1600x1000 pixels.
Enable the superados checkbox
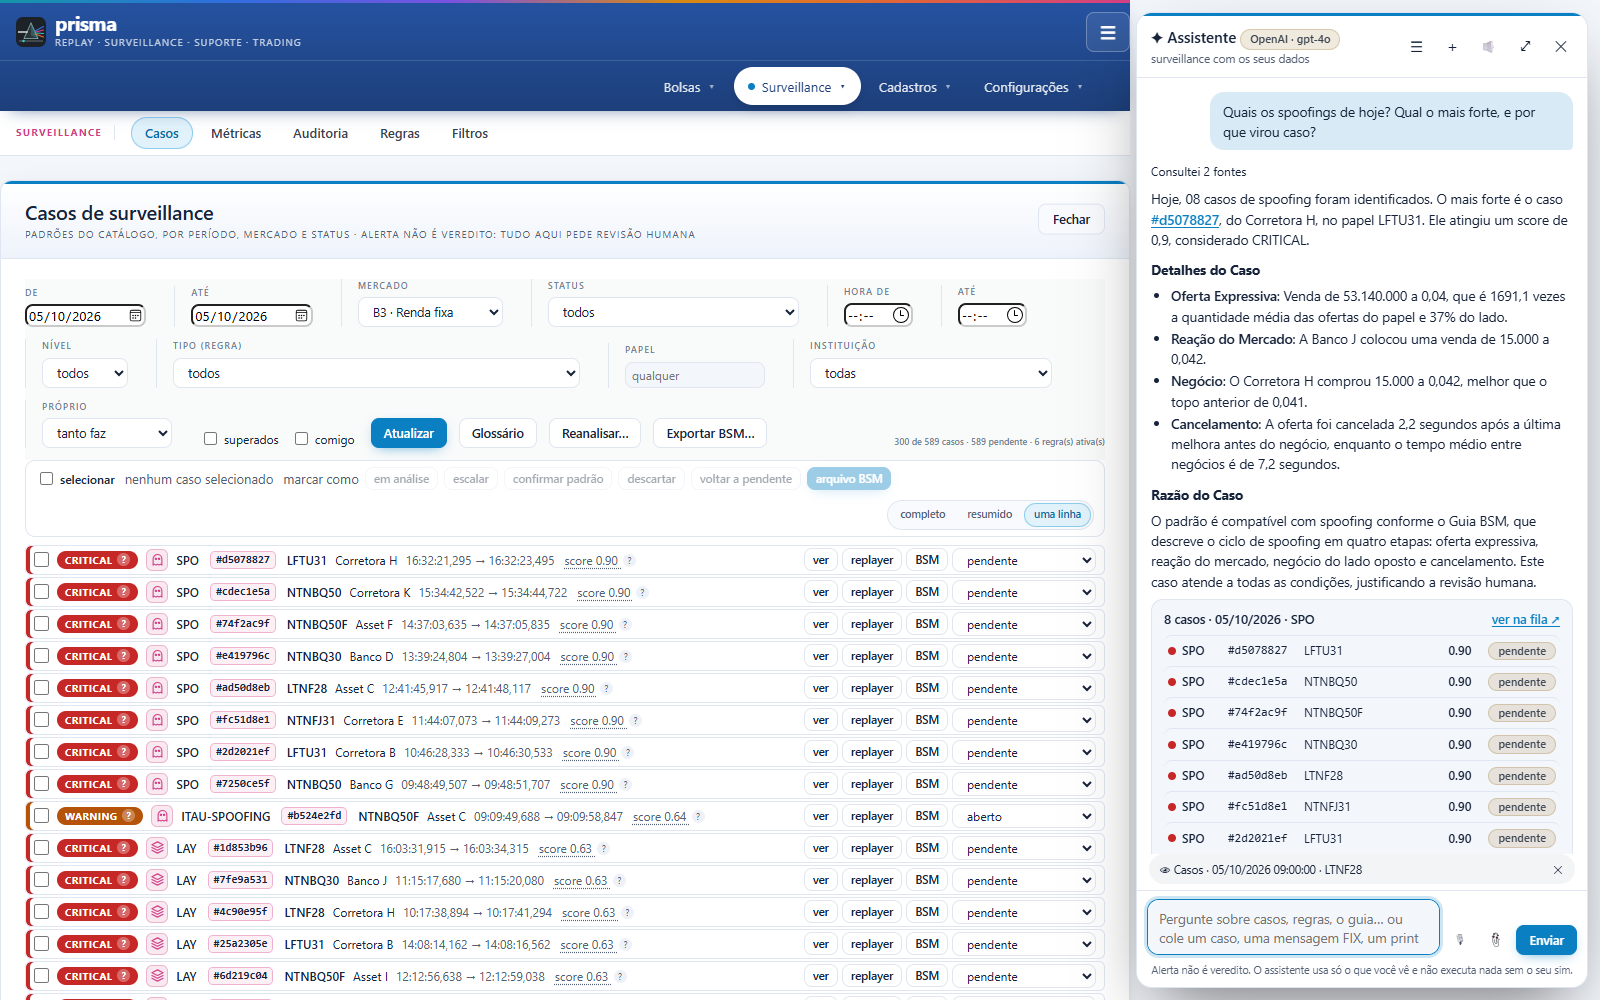(x=210, y=439)
